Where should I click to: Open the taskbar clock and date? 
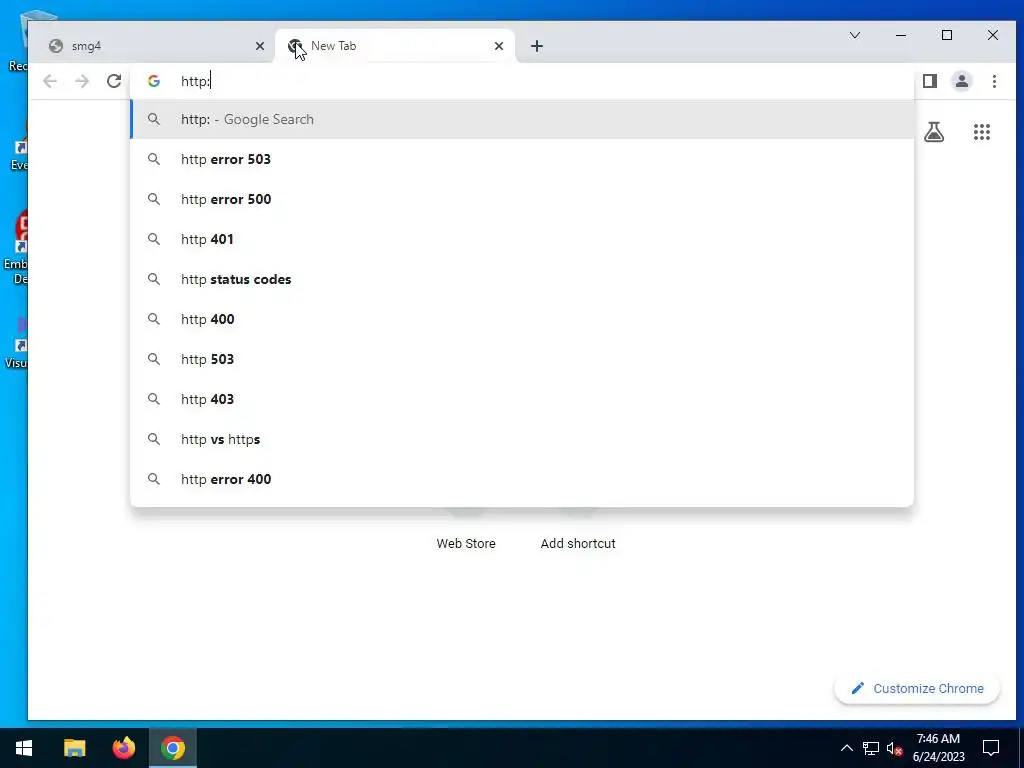tap(938, 748)
